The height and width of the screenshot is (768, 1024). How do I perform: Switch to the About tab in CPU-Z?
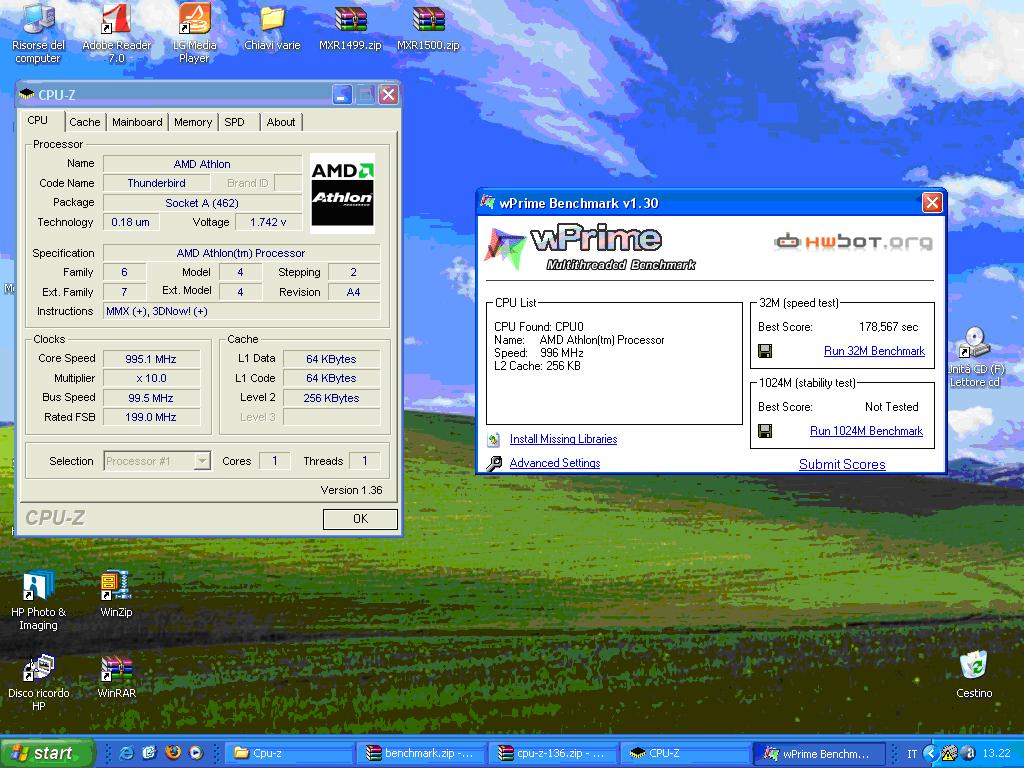[x=281, y=122]
